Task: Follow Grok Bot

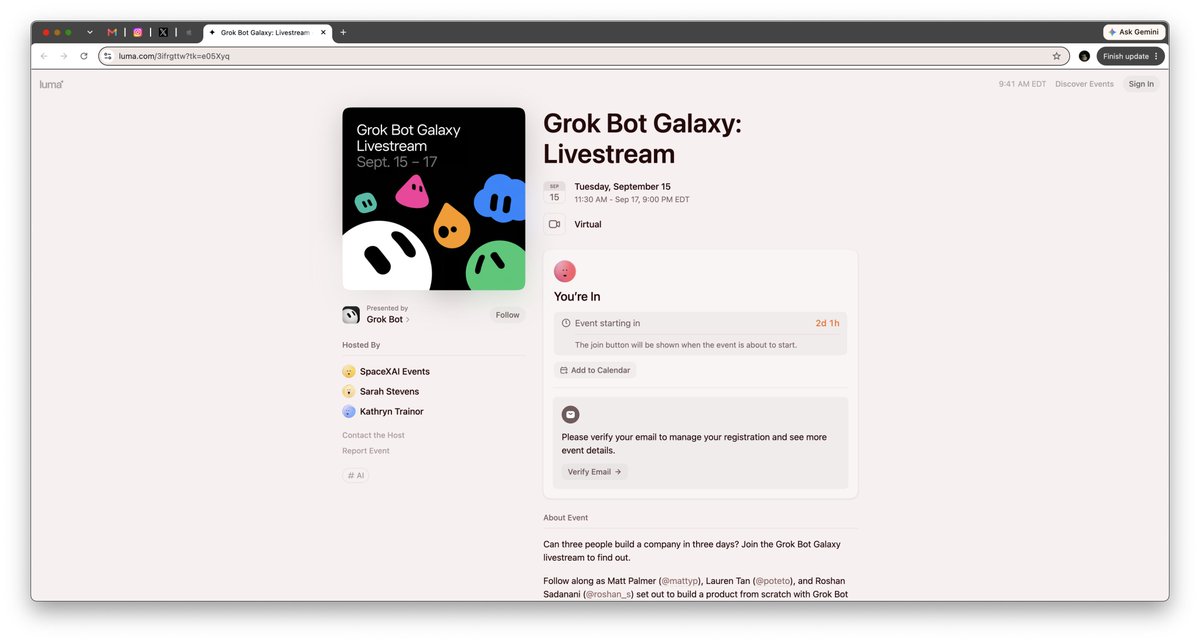Action: (508, 315)
